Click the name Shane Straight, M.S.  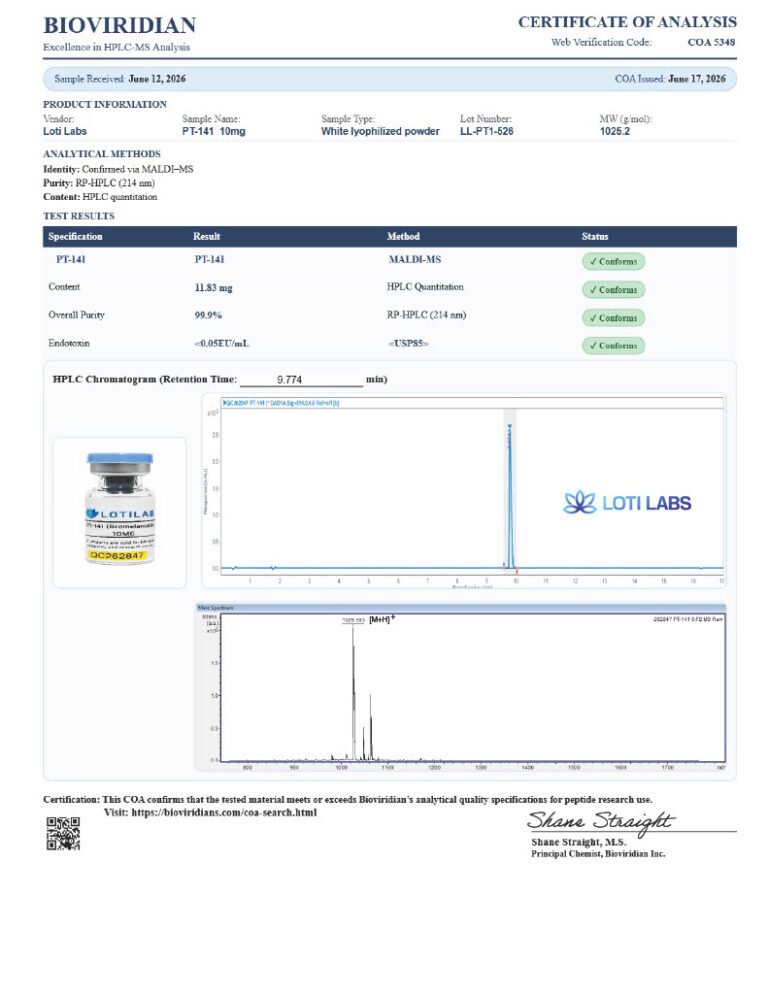578,842
